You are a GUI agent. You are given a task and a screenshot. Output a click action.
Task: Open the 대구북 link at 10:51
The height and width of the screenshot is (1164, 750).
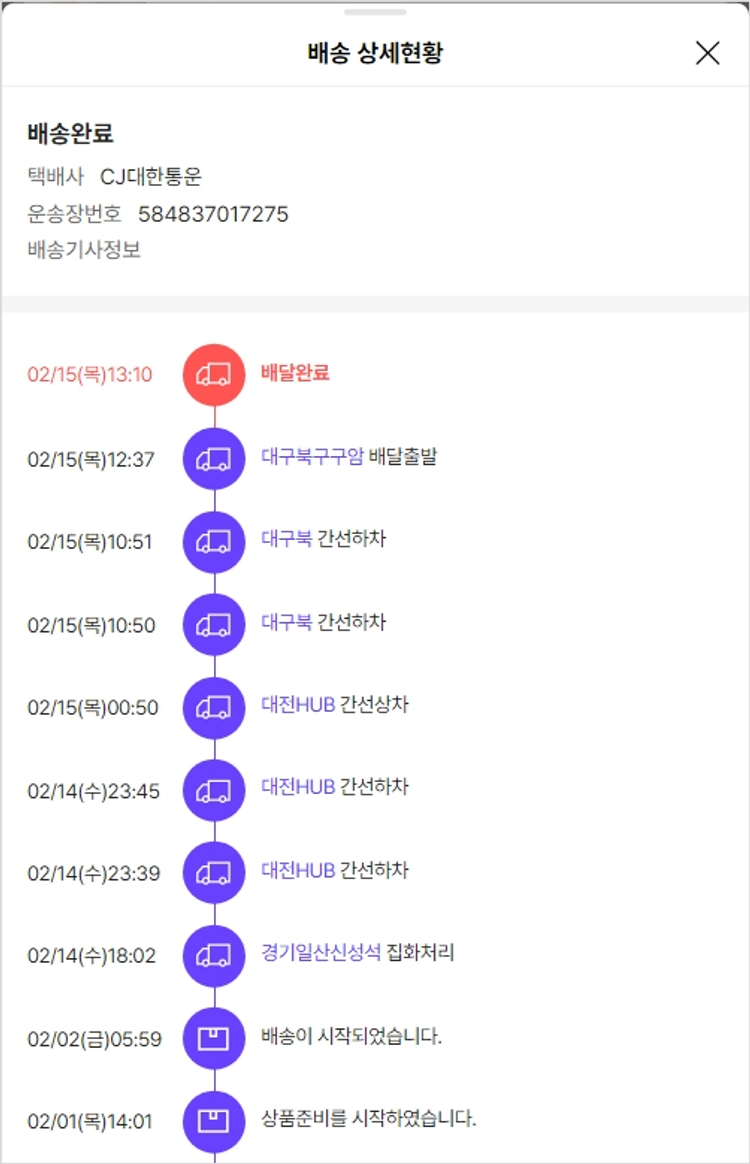click(286, 539)
